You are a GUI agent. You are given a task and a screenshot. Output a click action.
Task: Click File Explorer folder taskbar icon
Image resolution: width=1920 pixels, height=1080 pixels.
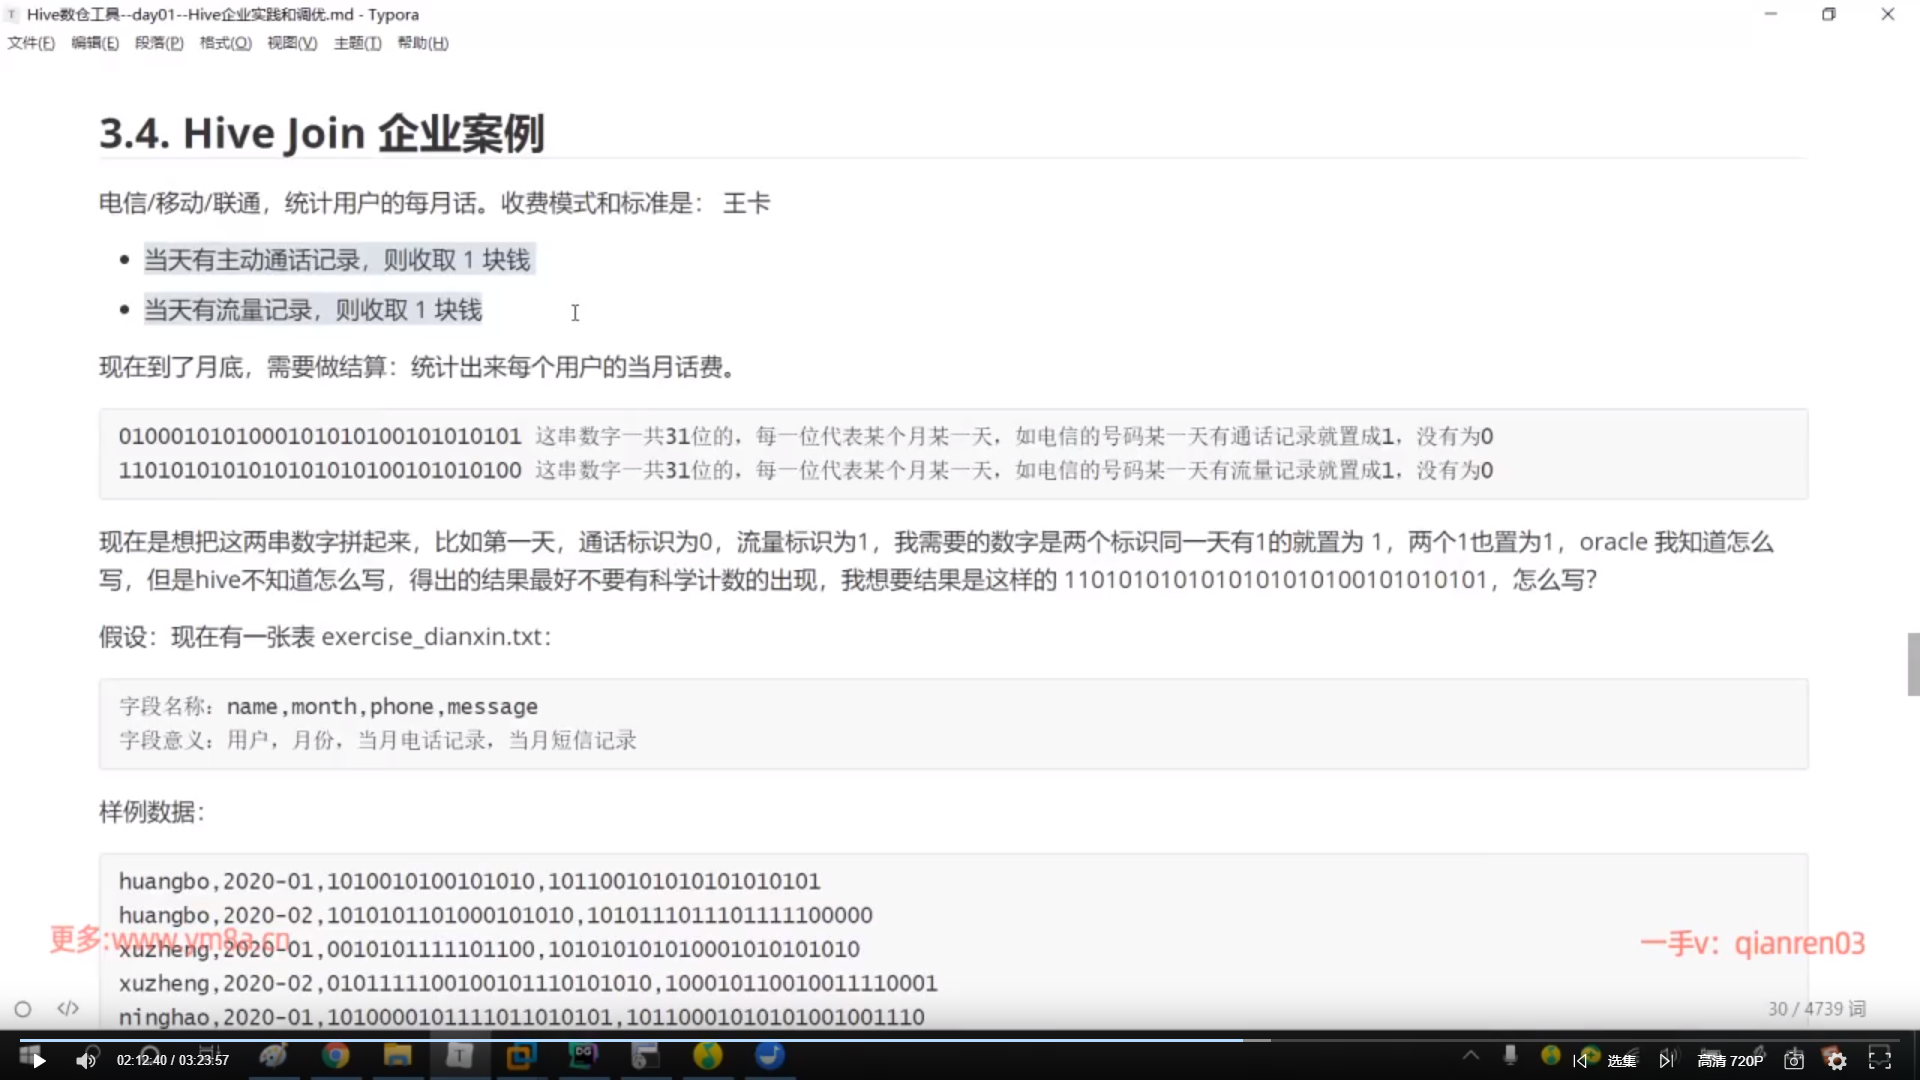point(398,1056)
